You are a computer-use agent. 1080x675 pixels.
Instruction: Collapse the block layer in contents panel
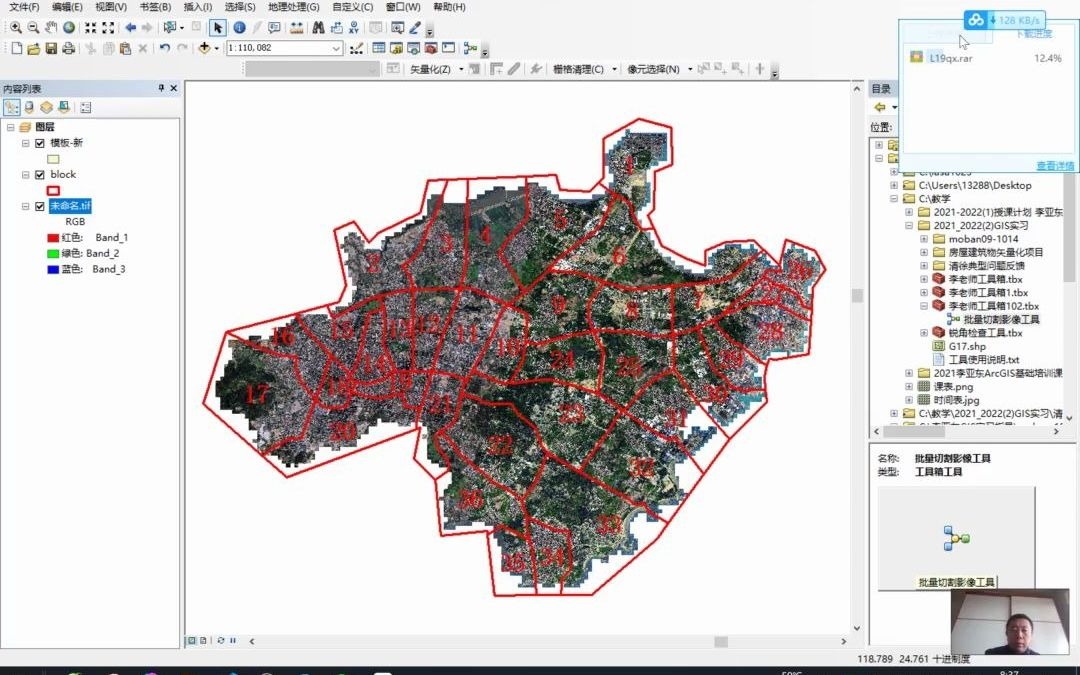click(x=25, y=175)
